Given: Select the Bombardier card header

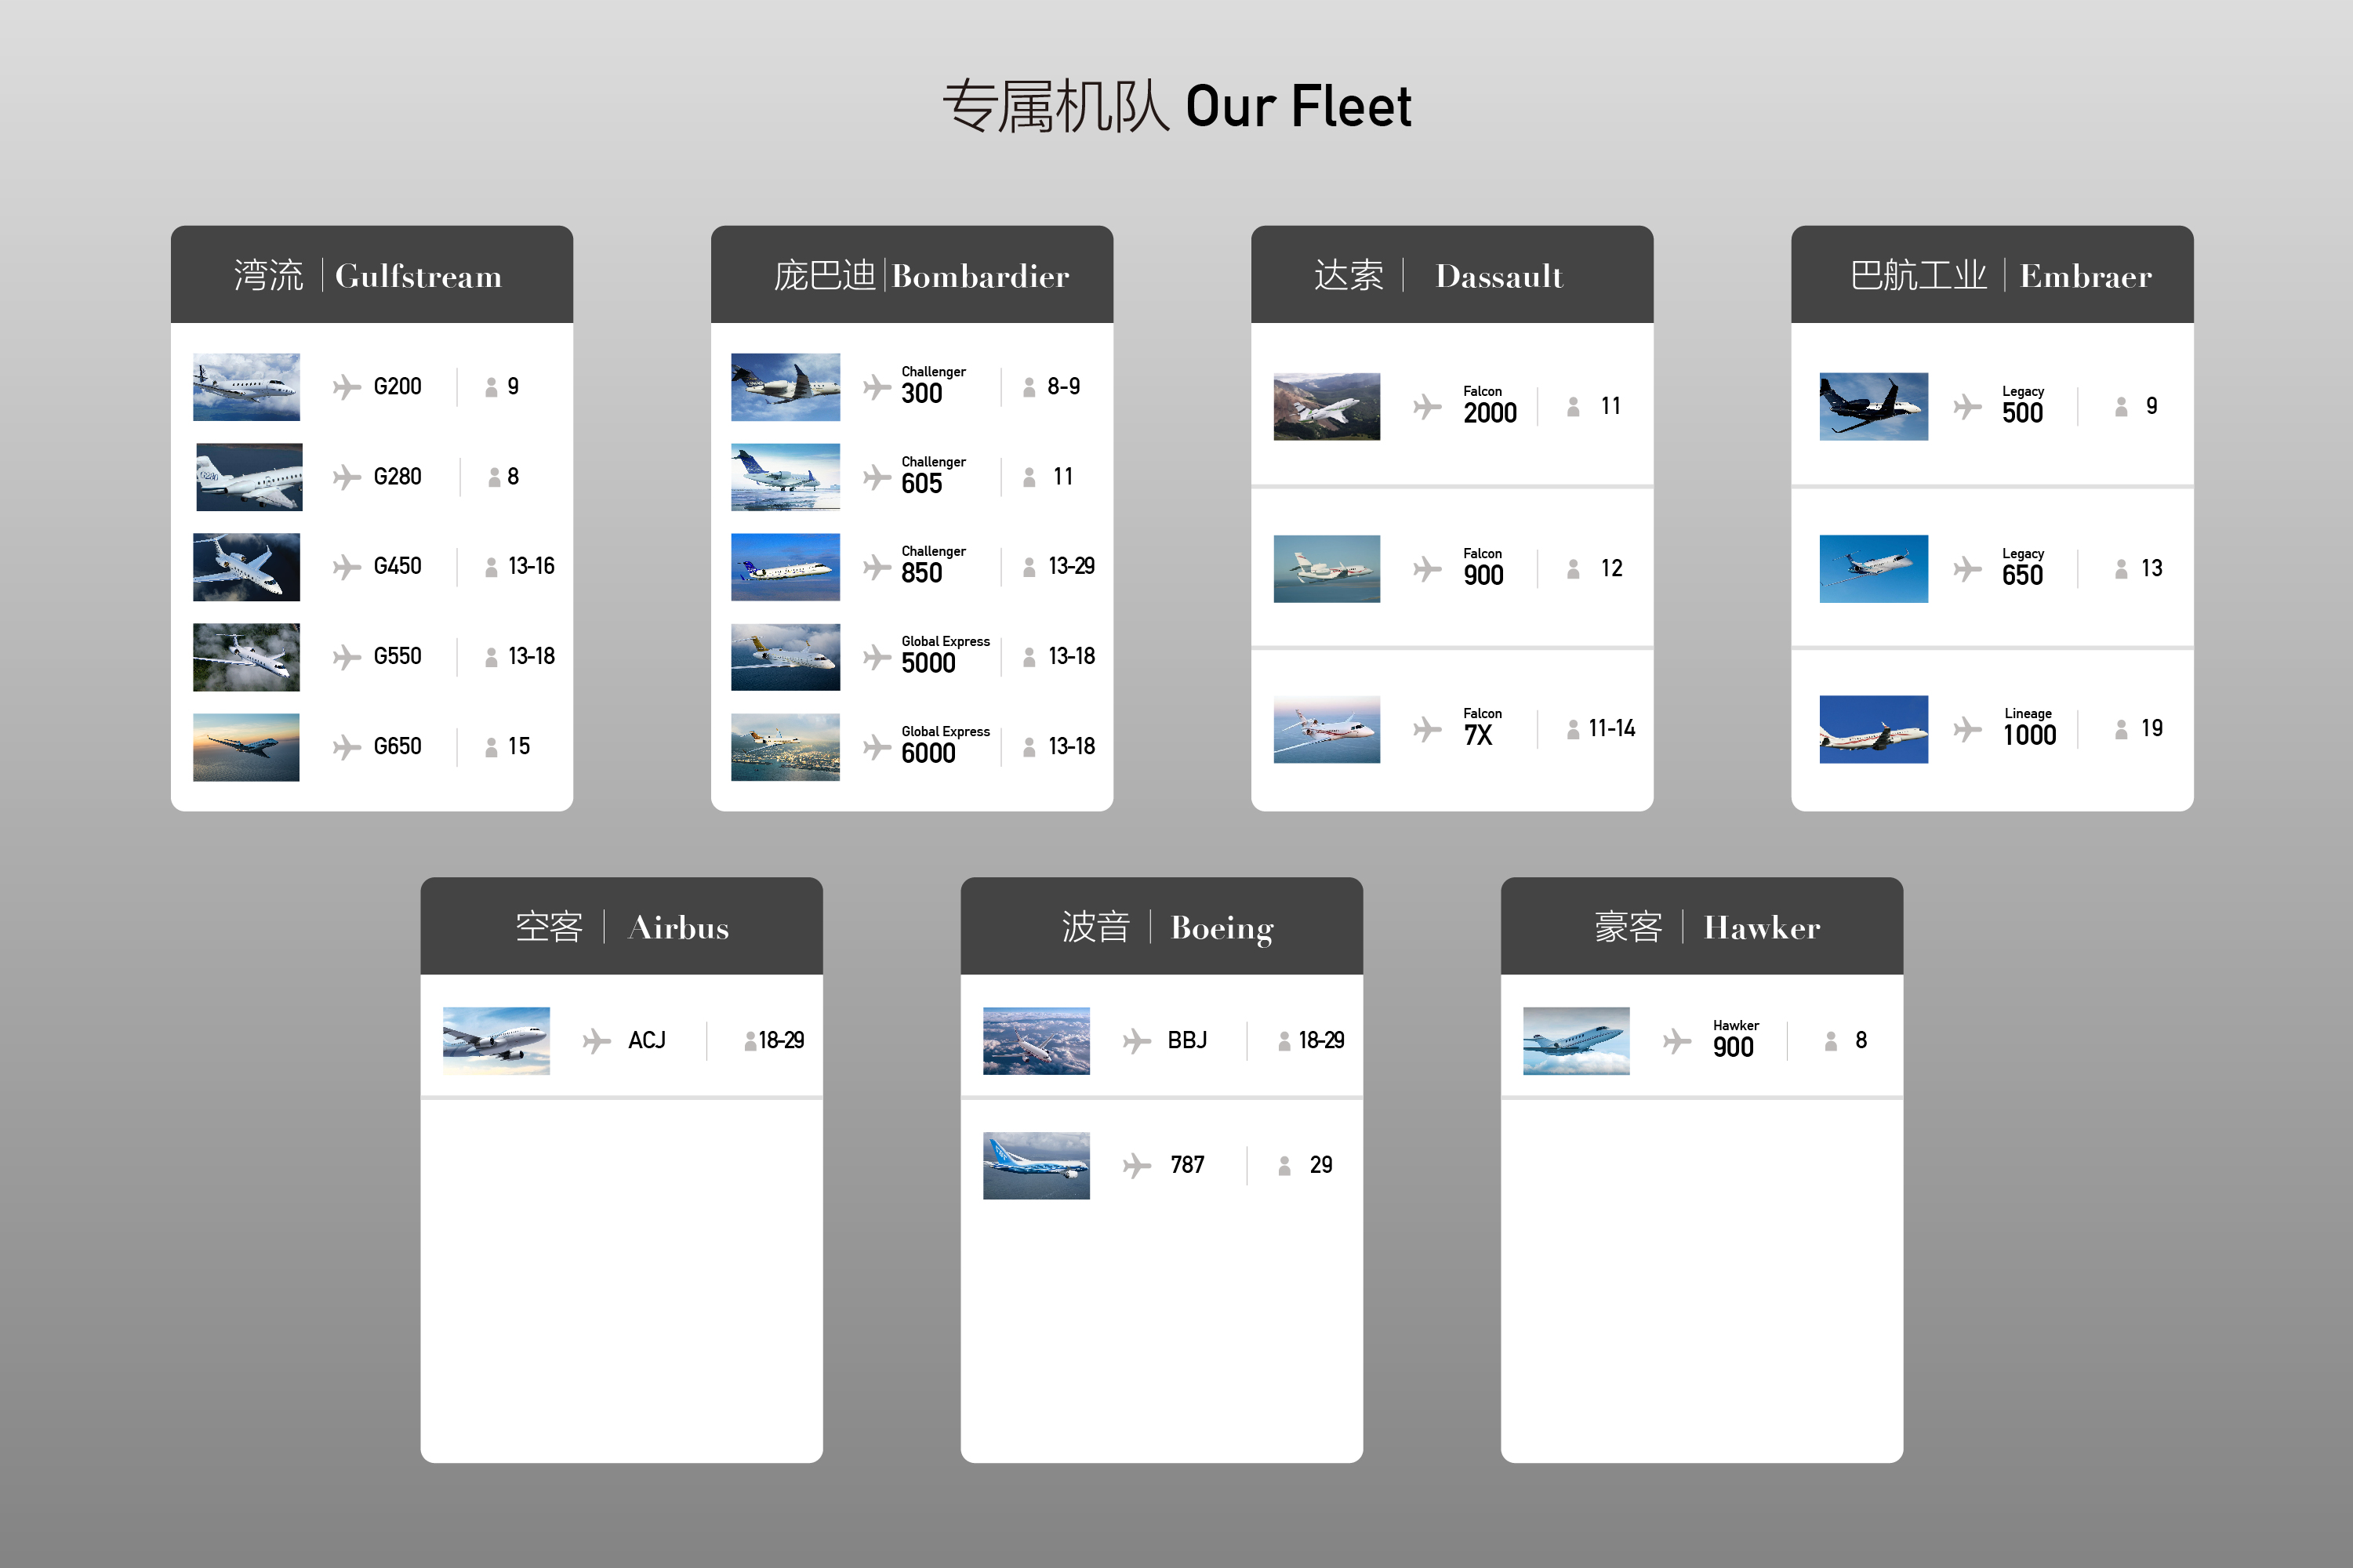Looking at the screenshot, I should coord(912,275).
